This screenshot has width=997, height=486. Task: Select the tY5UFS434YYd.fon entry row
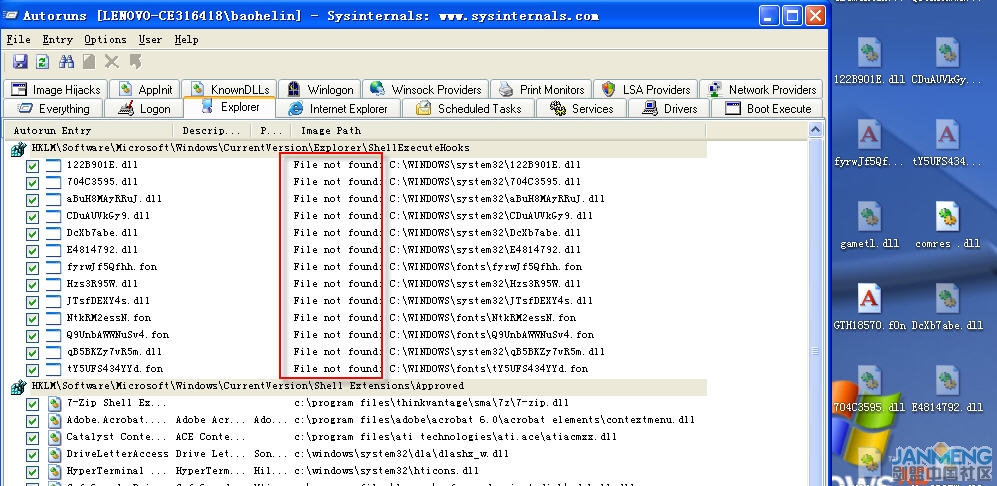click(x=356, y=369)
